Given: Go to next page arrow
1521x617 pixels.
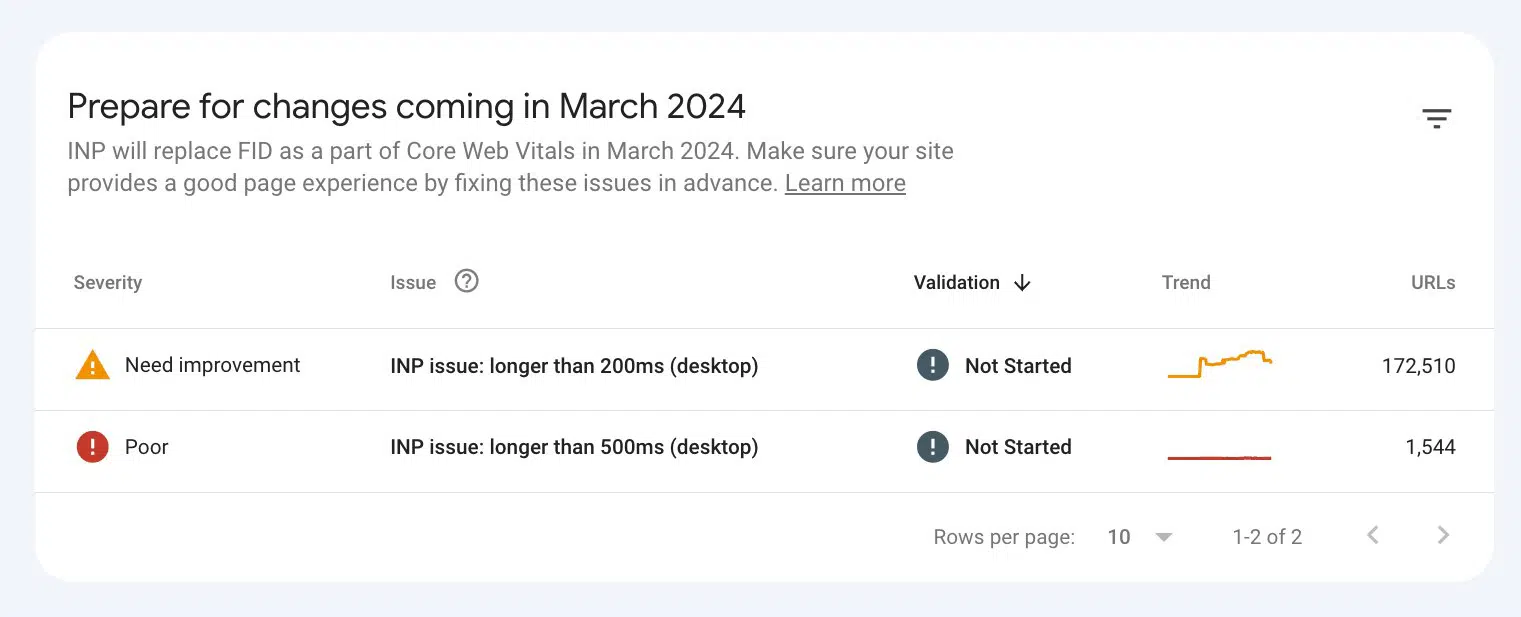Looking at the screenshot, I should pos(1443,536).
